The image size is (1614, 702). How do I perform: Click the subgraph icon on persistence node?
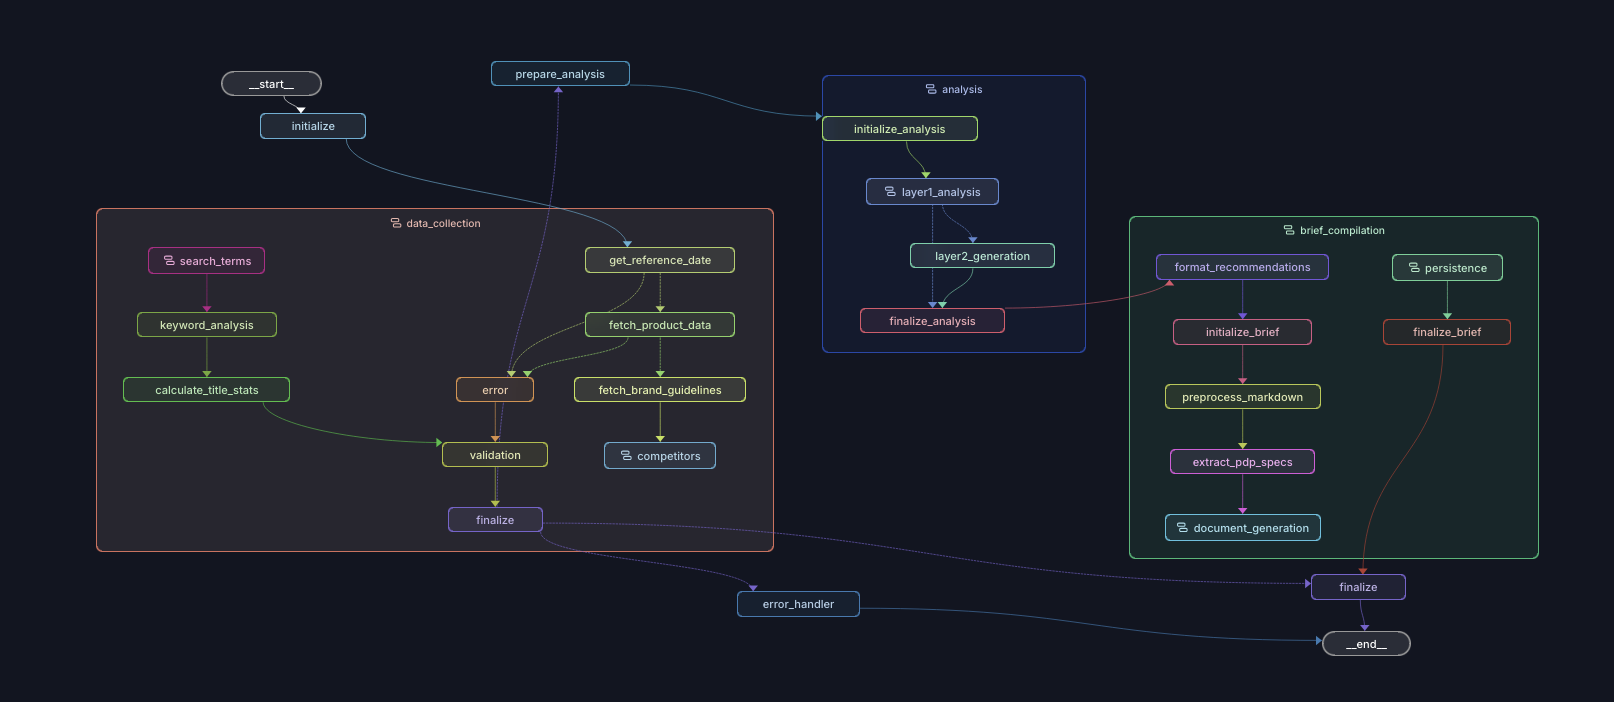[x=1414, y=267]
